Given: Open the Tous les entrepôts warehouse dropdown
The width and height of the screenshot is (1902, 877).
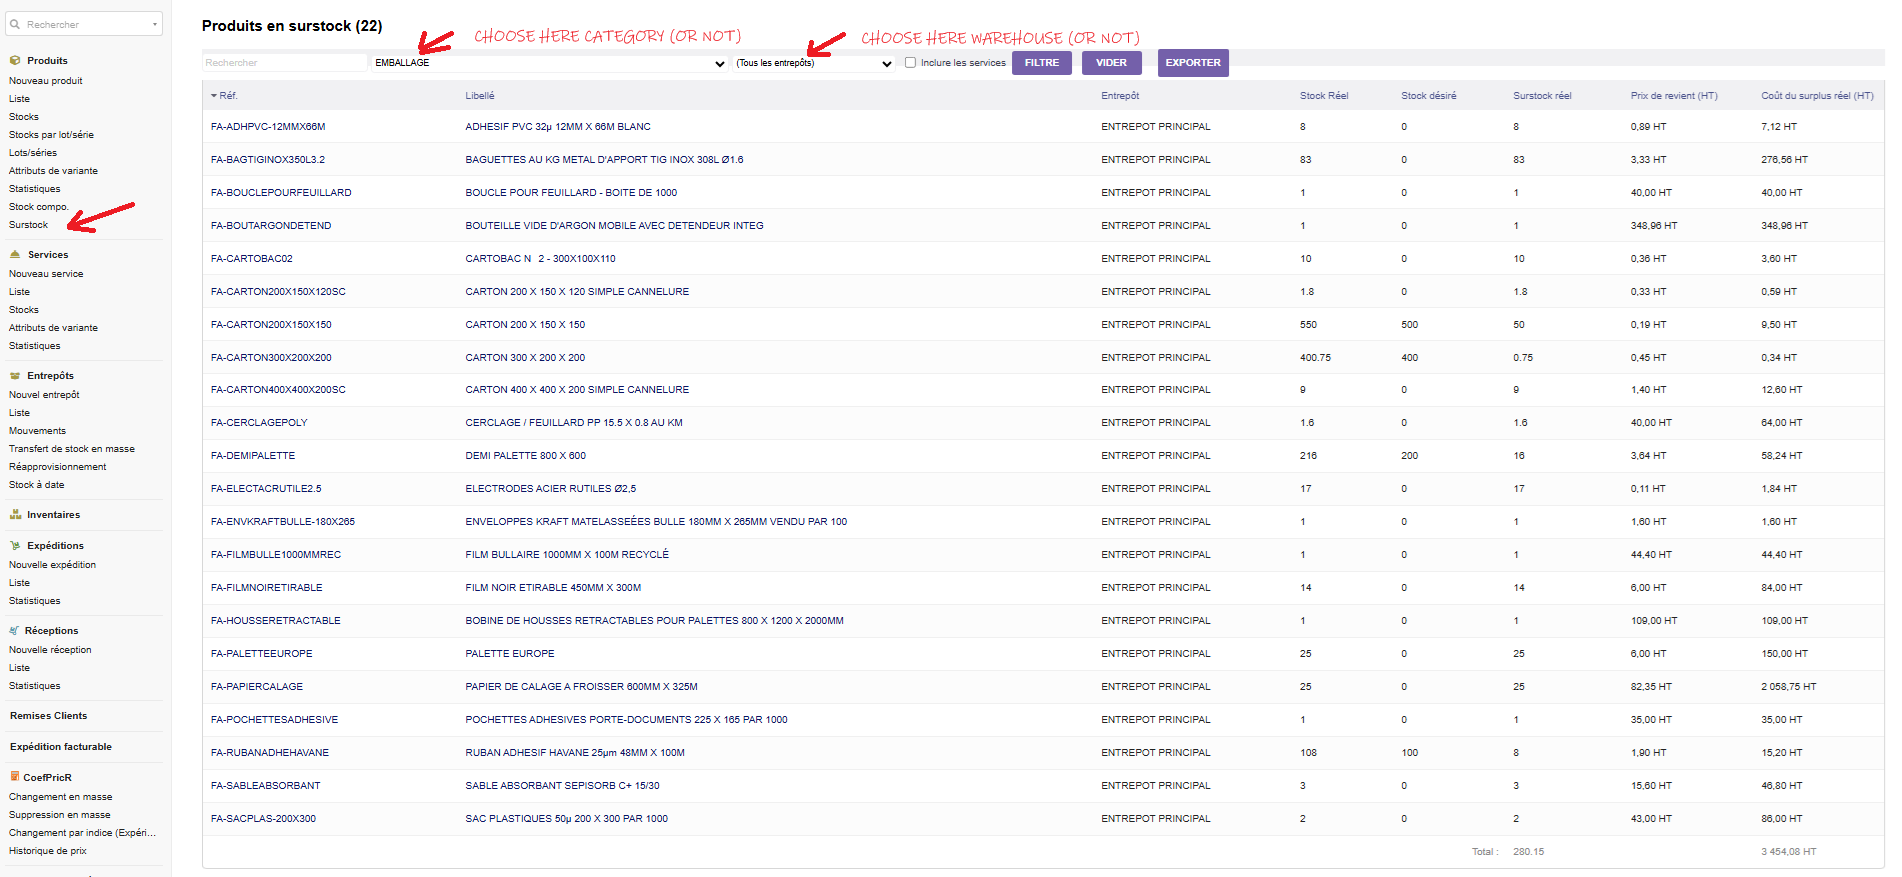Looking at the screenshot, I should point(814,63).
